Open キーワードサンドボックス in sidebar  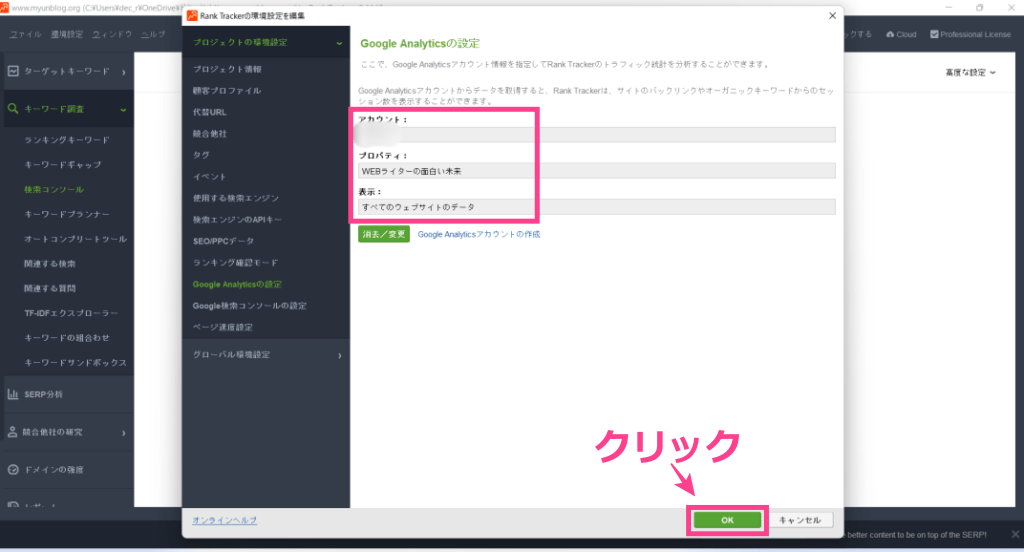pos(75,363)
